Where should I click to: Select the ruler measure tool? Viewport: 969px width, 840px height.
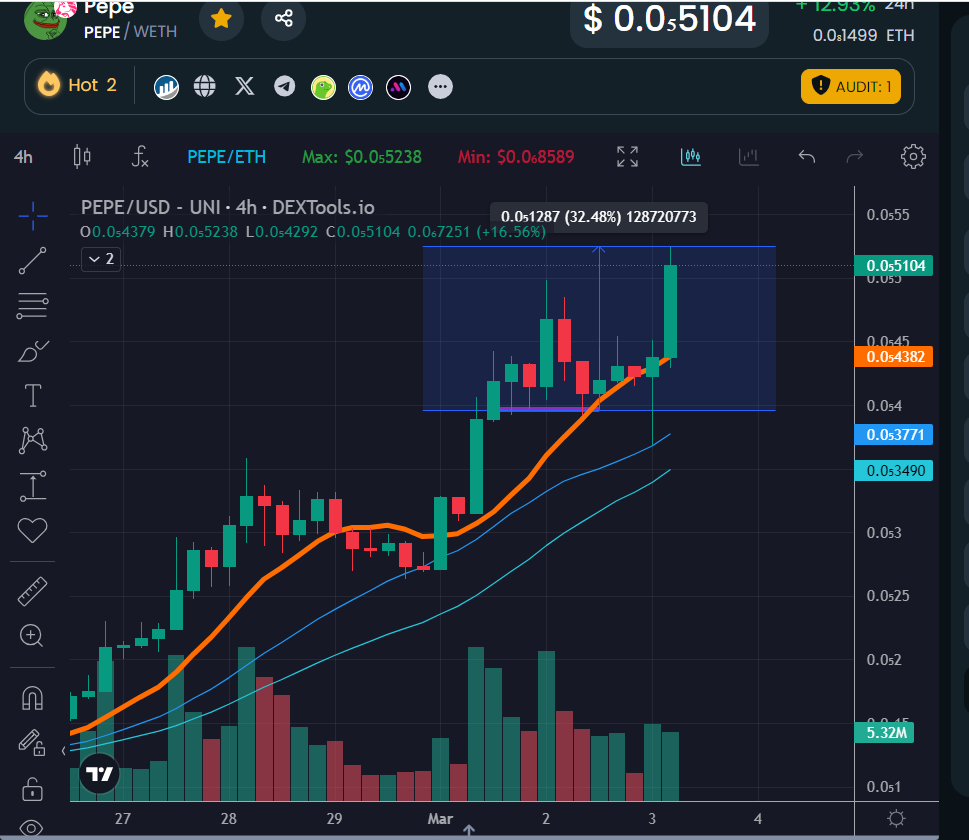[32, 591]
